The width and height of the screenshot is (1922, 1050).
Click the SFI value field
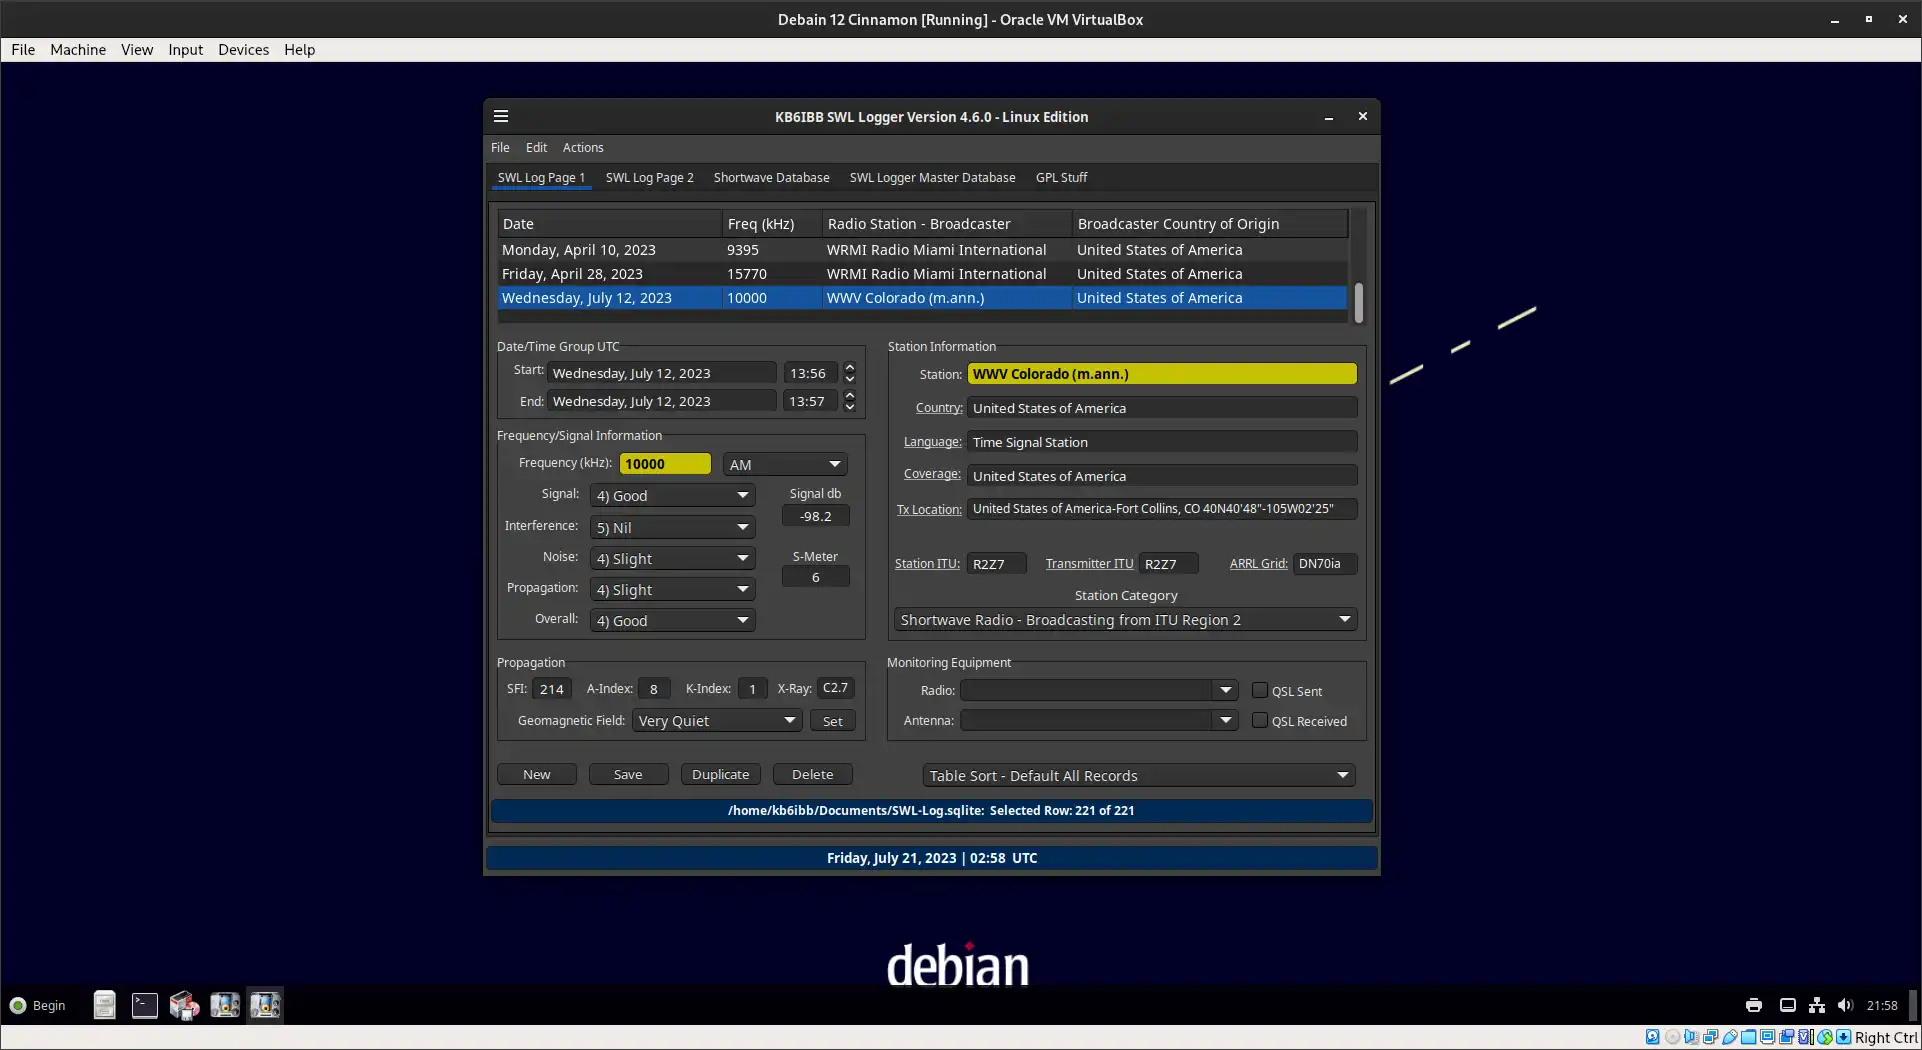552,688
